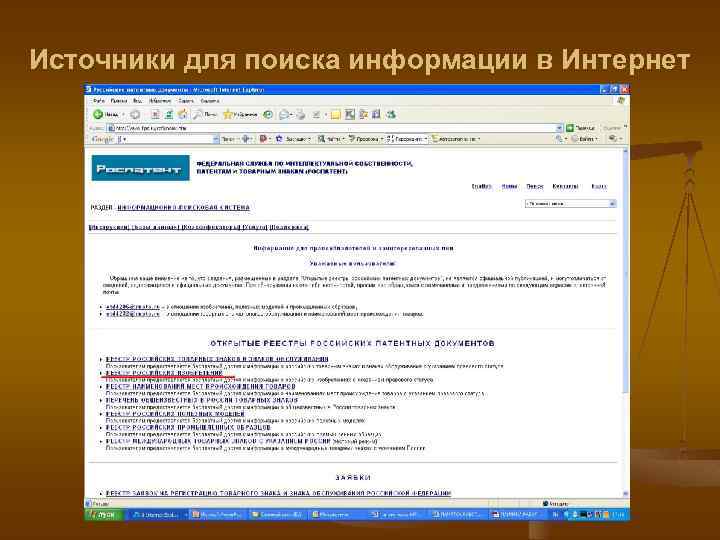Click the scrollbar up arrow
The width and height of the screenshot is (720, 540).
(x=625, y=151)
